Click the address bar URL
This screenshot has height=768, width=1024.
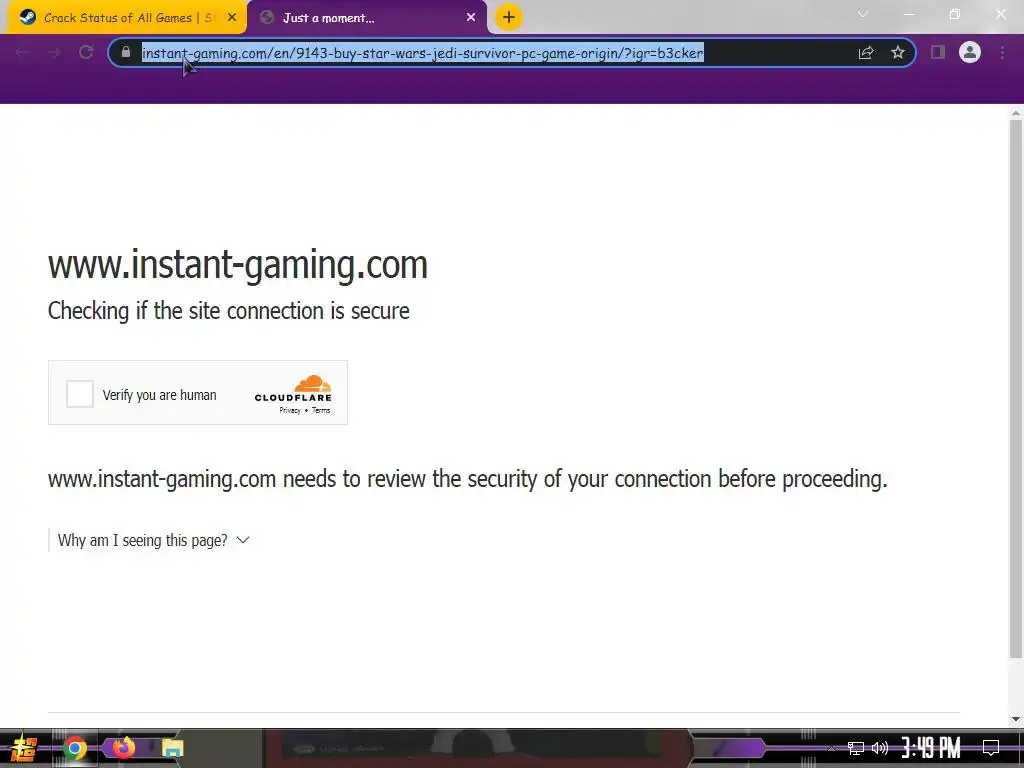(423, 53)
